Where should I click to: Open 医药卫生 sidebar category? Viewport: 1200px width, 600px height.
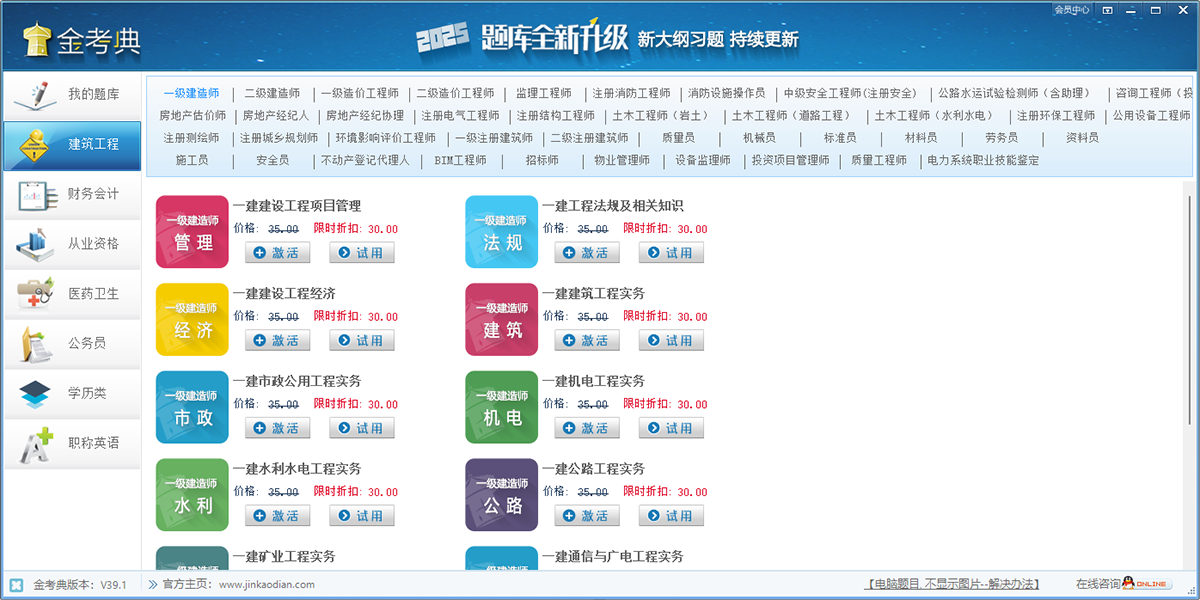click(72, 294)
